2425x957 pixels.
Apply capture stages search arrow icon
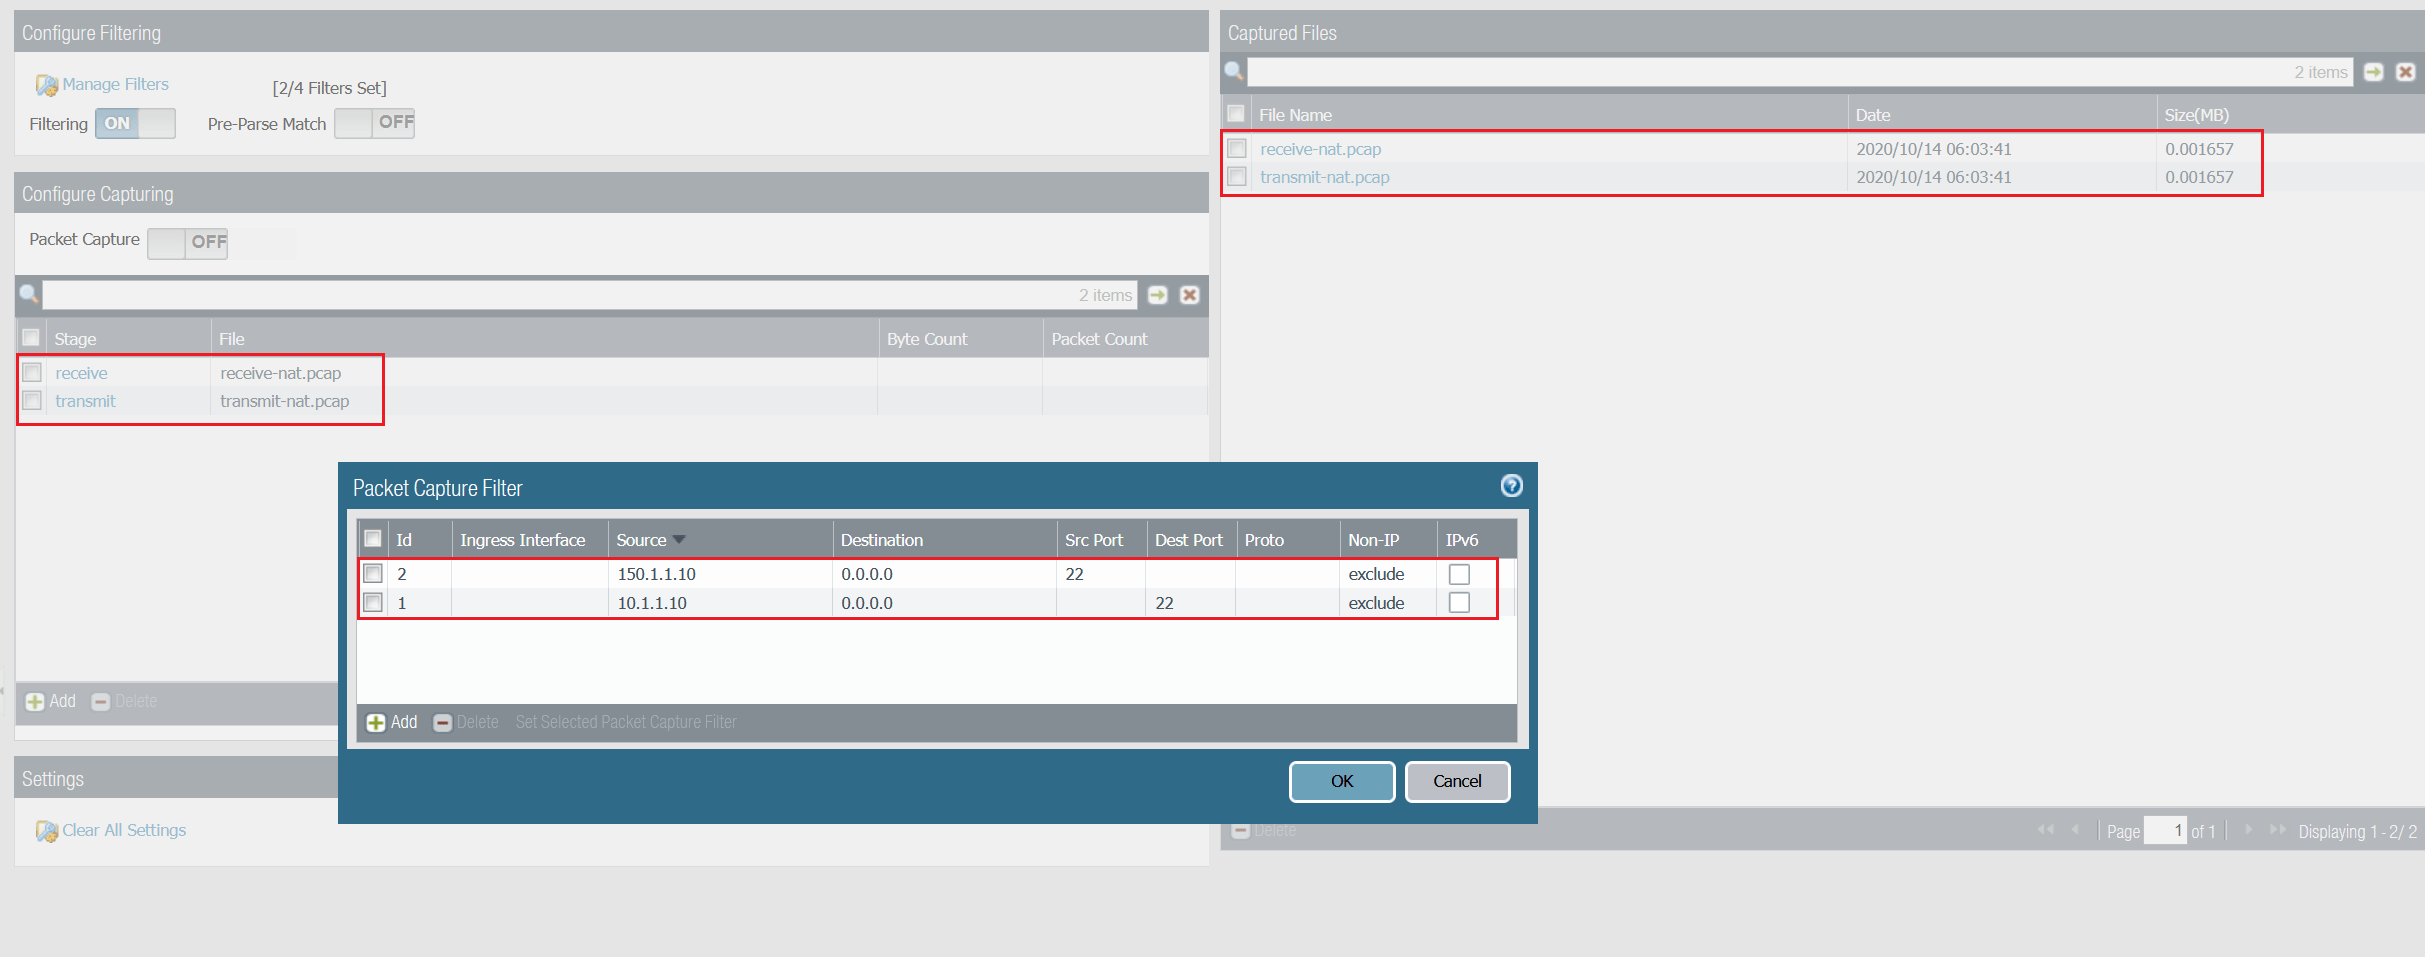click(1158, 295)
